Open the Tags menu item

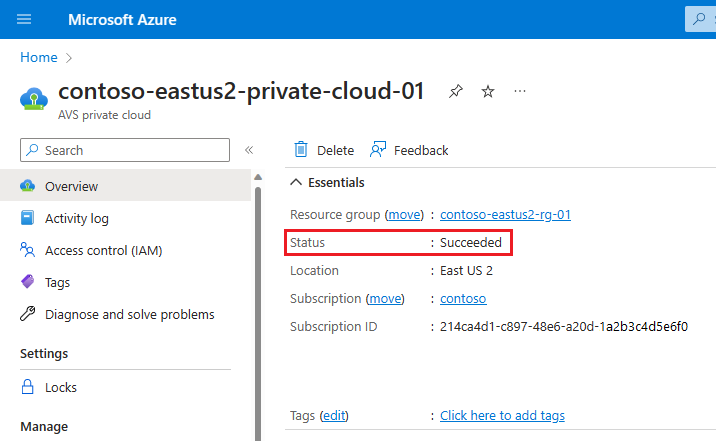coord(58,282)
